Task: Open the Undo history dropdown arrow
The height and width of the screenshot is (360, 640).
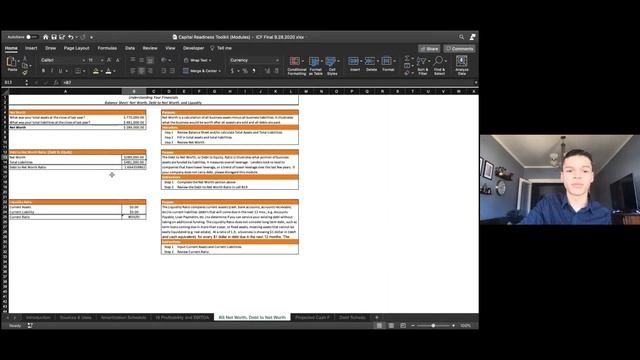Action: 76,37
